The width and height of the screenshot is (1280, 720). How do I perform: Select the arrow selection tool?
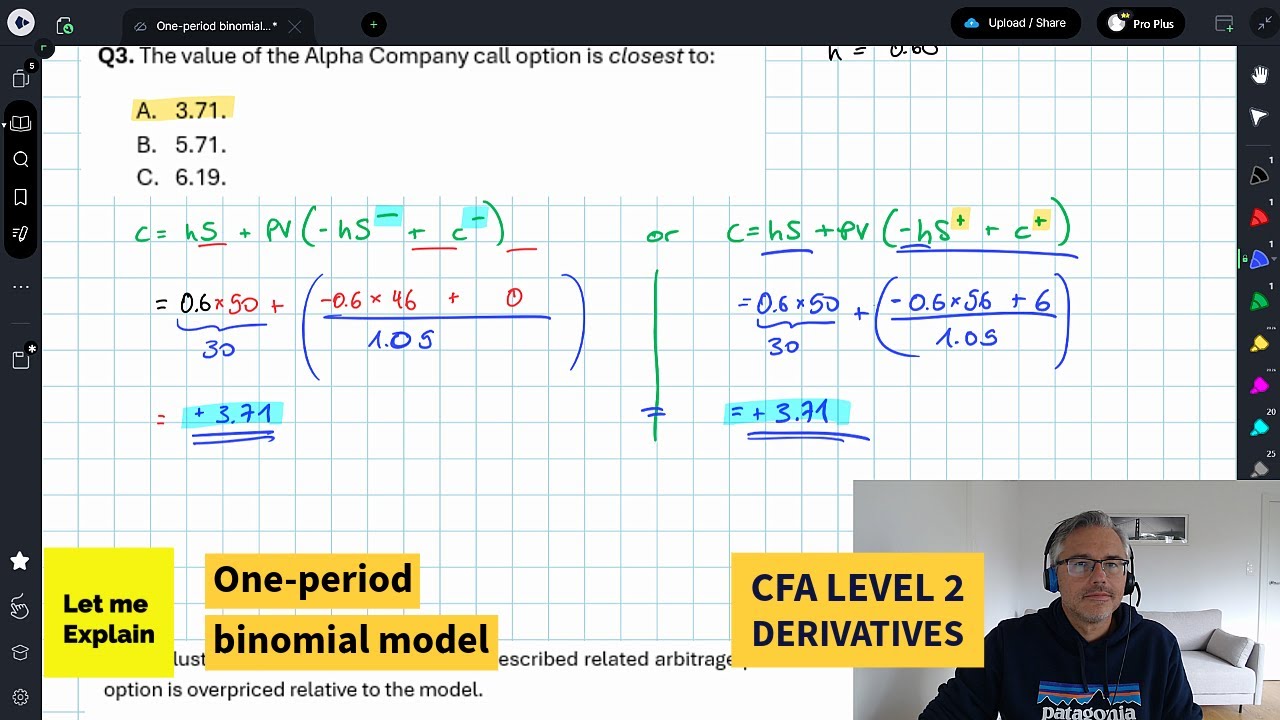point(1259,118)
